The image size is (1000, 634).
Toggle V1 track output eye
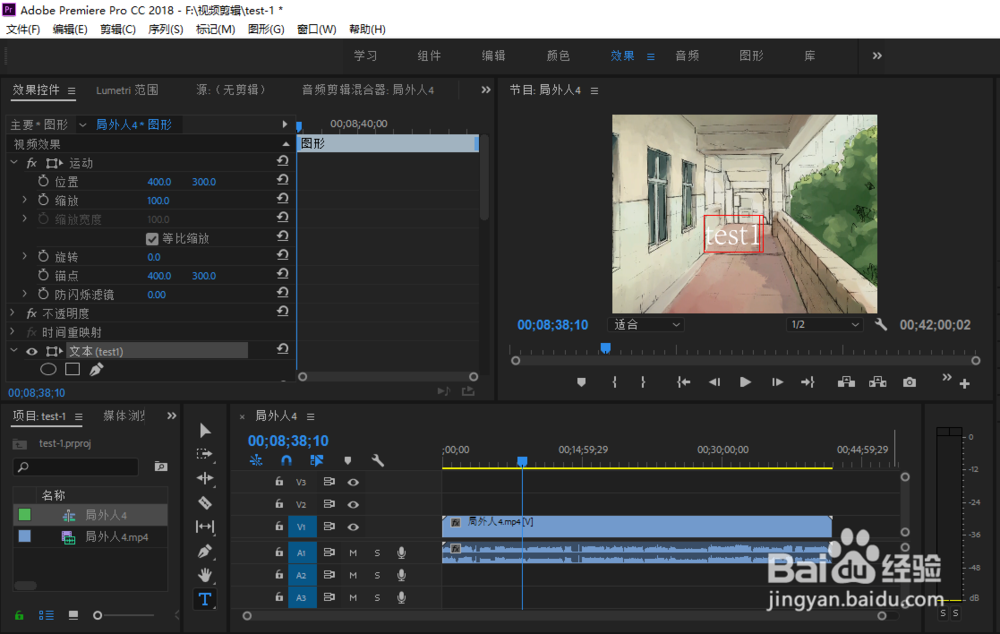point(353,527)
